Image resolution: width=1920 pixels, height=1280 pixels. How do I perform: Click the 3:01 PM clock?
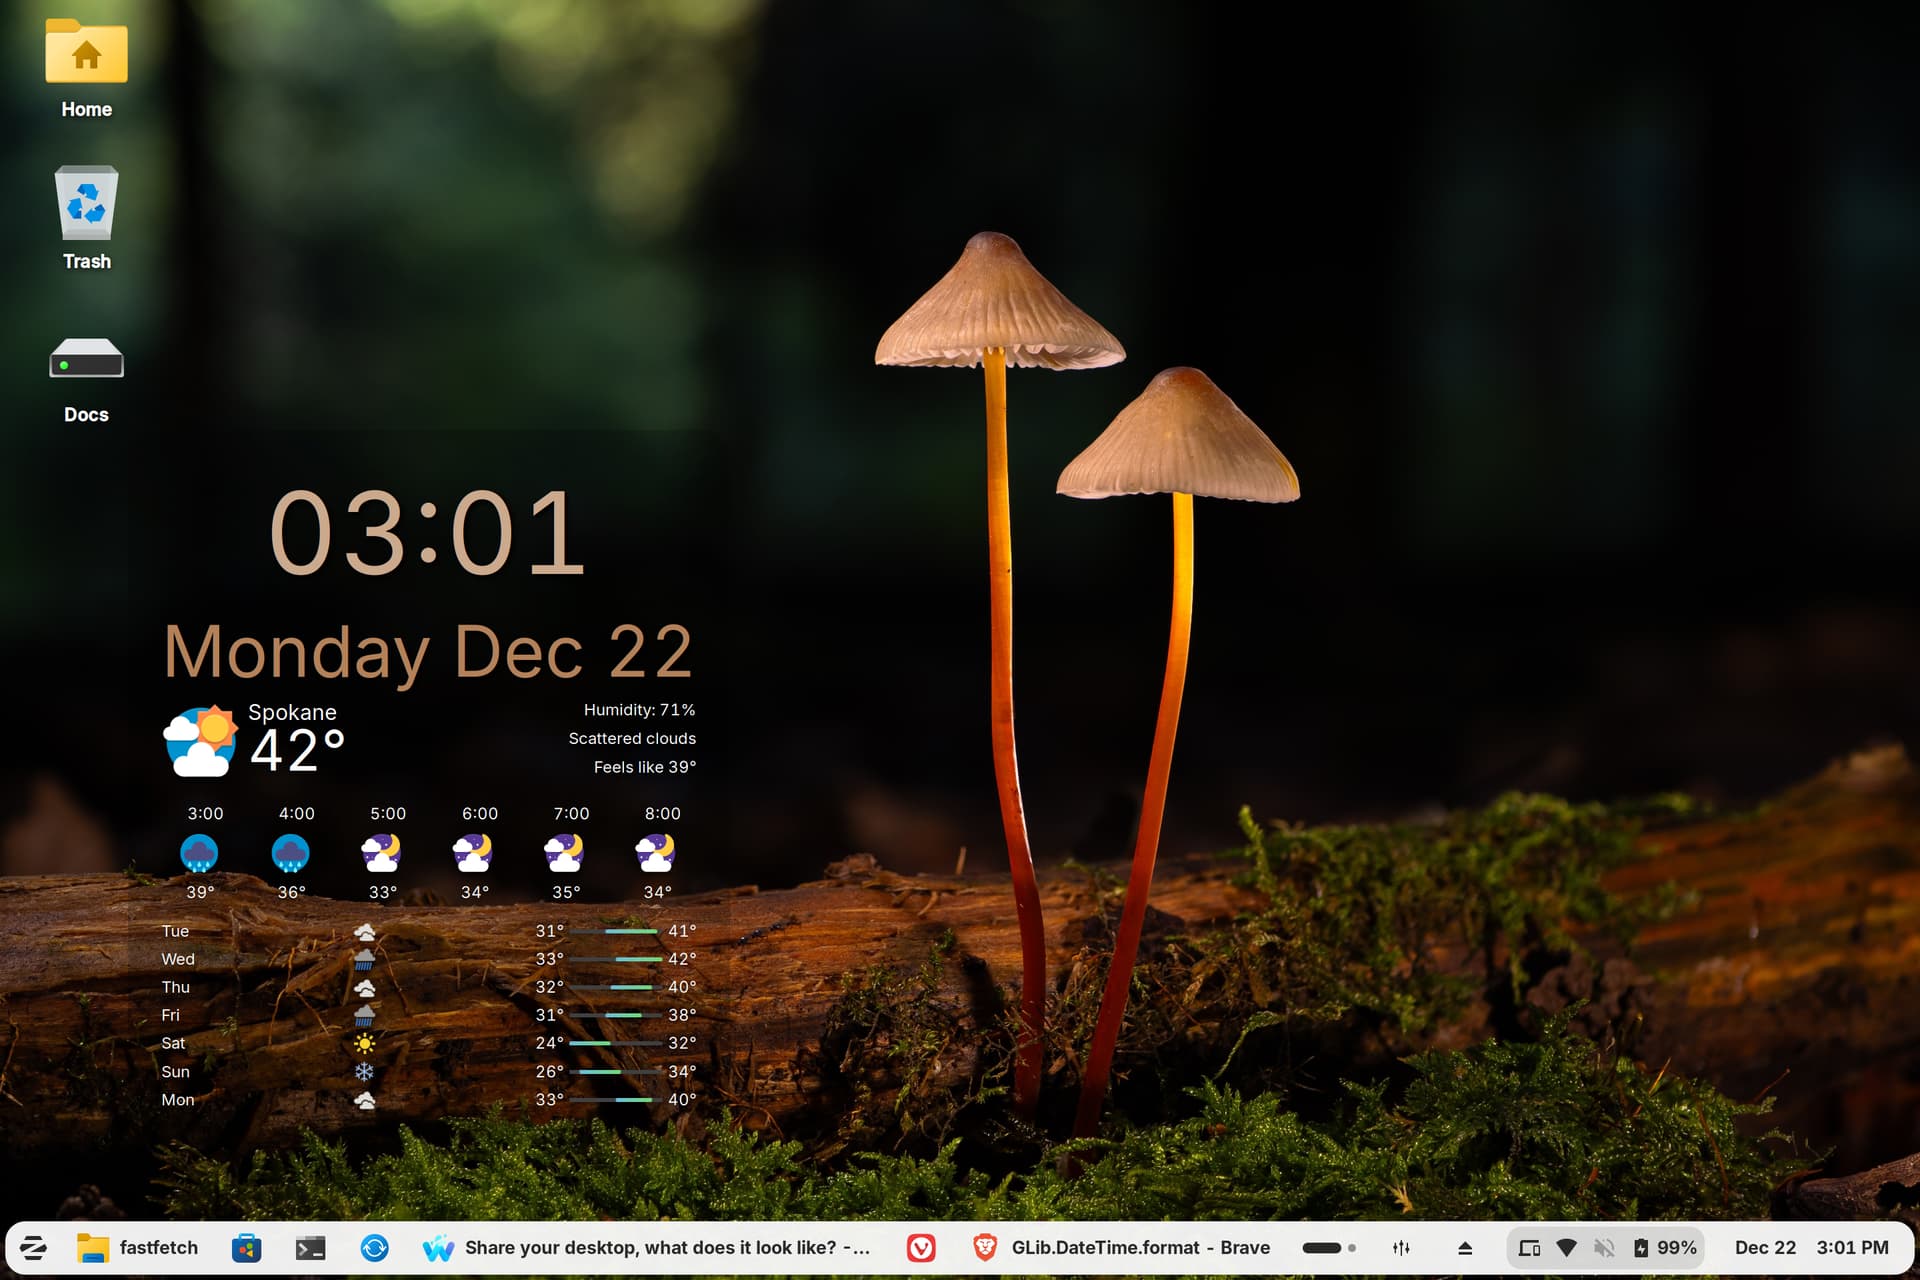(1852, 1247)
